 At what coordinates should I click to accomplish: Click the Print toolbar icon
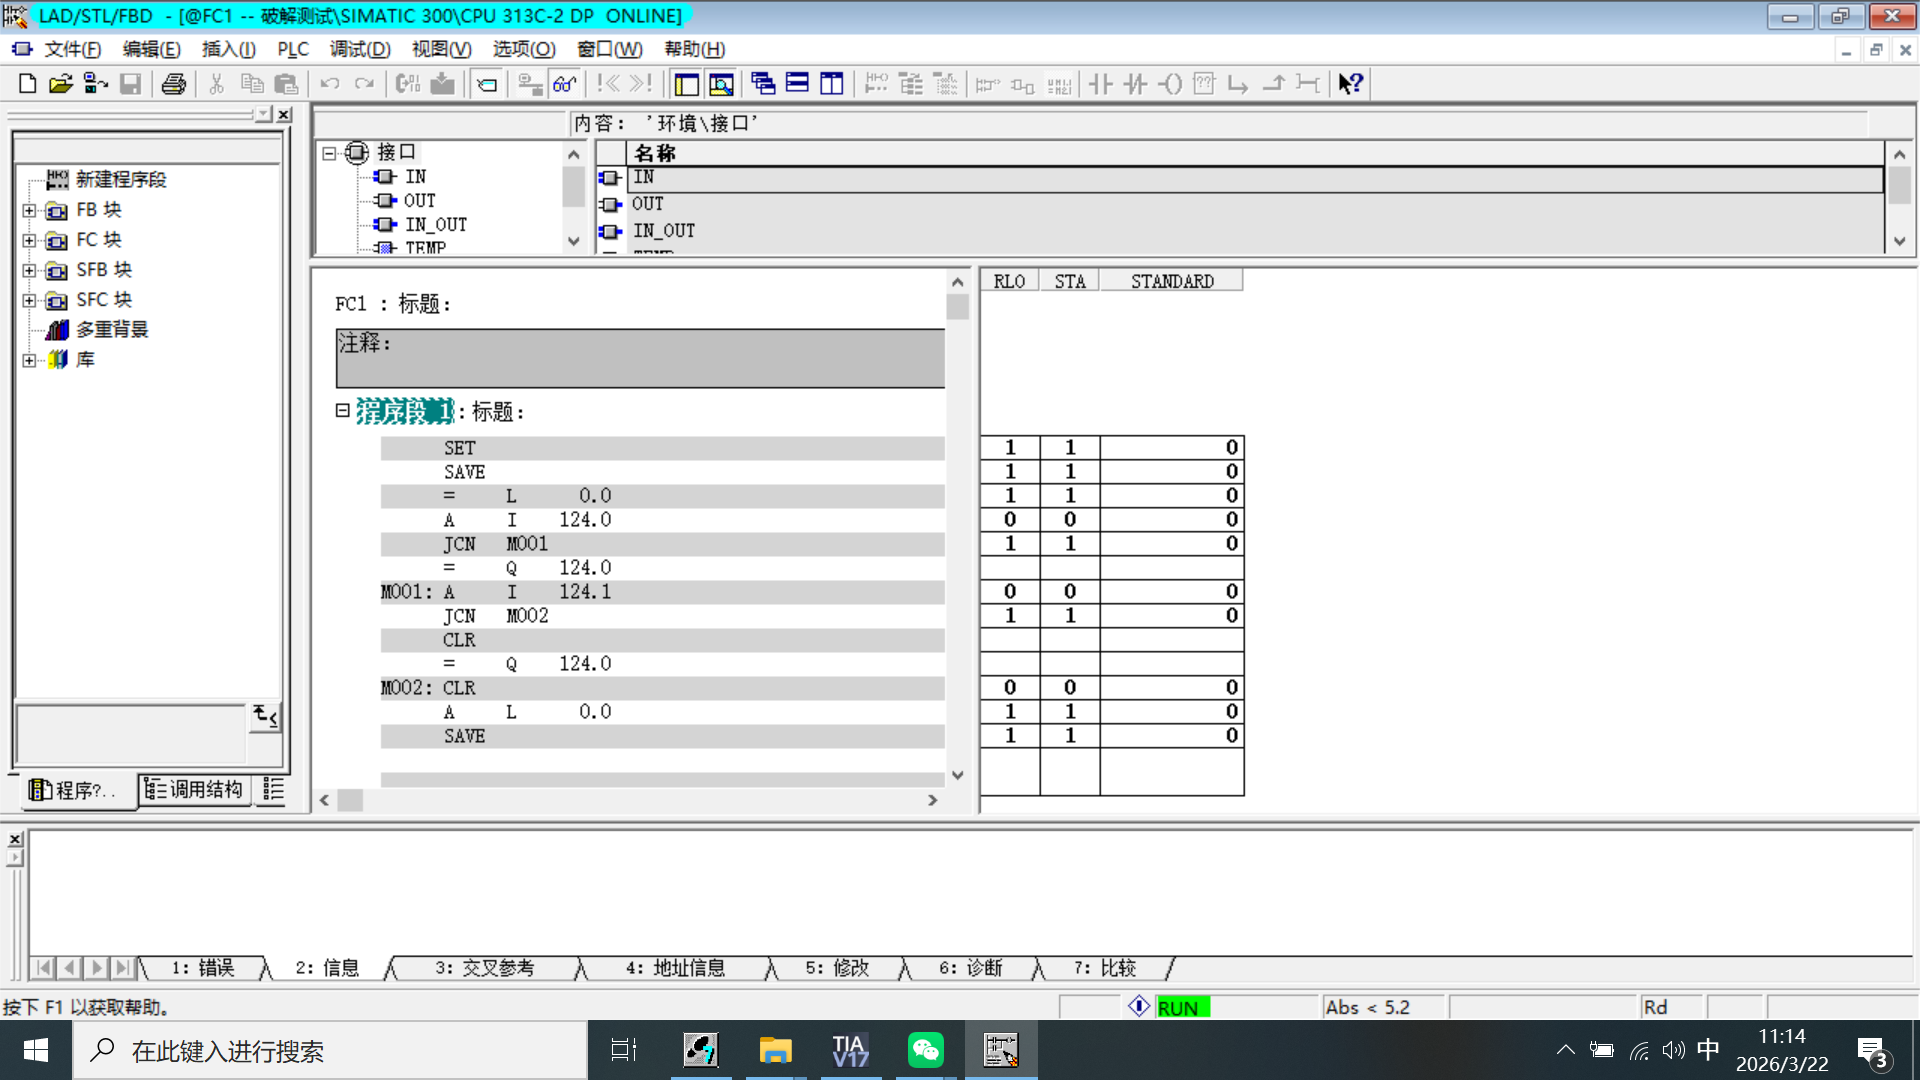(174, 84)
